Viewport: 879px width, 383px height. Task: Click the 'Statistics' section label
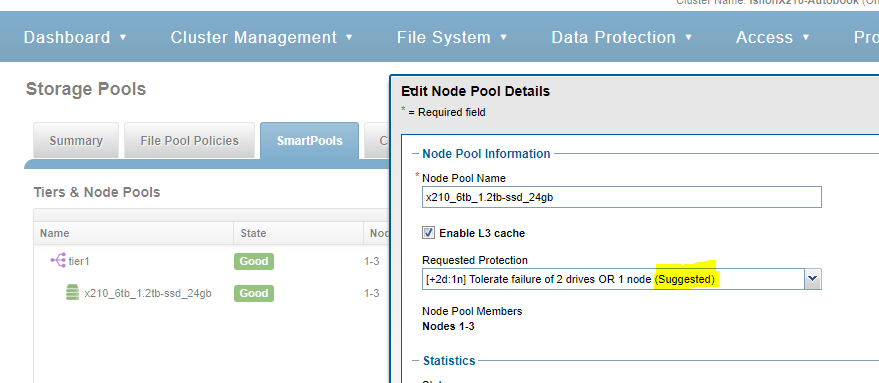pos(449,361)
